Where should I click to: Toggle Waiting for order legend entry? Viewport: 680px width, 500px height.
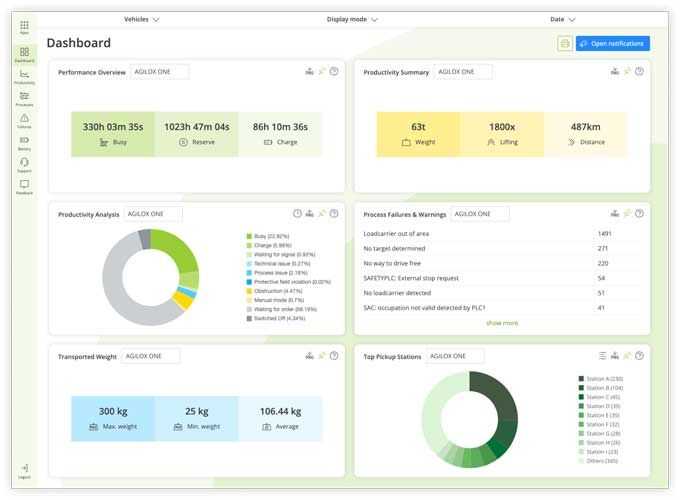[281, 309]
